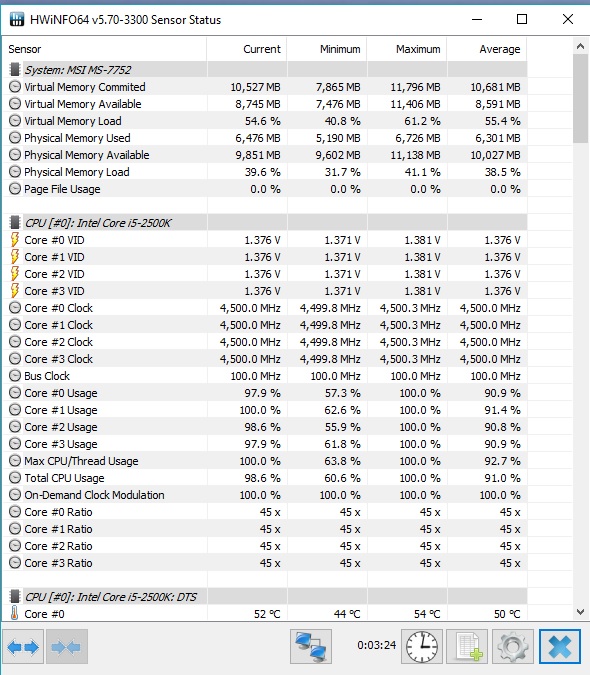Open sensor settings gear icon
The width and height of the screenshot is (590, 675).
tap(513, 647)
